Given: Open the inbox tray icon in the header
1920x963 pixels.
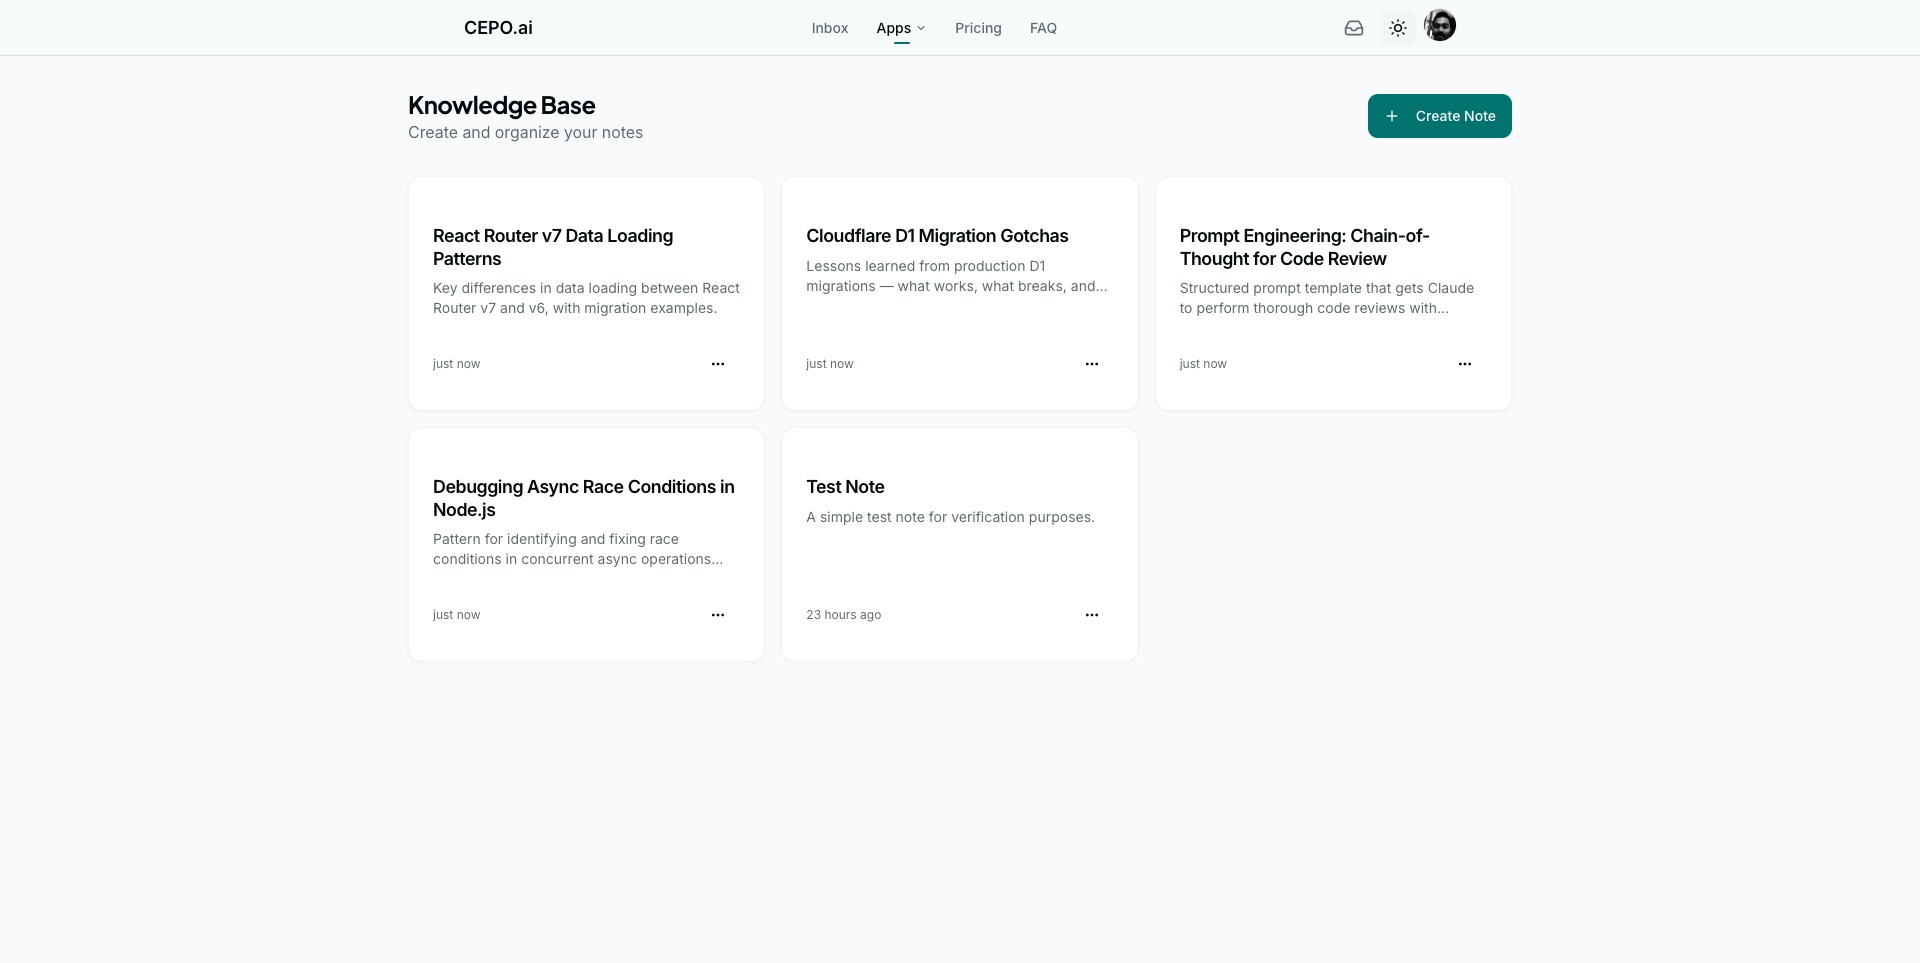Looking at the screenshot, I should click(1353, 28).
